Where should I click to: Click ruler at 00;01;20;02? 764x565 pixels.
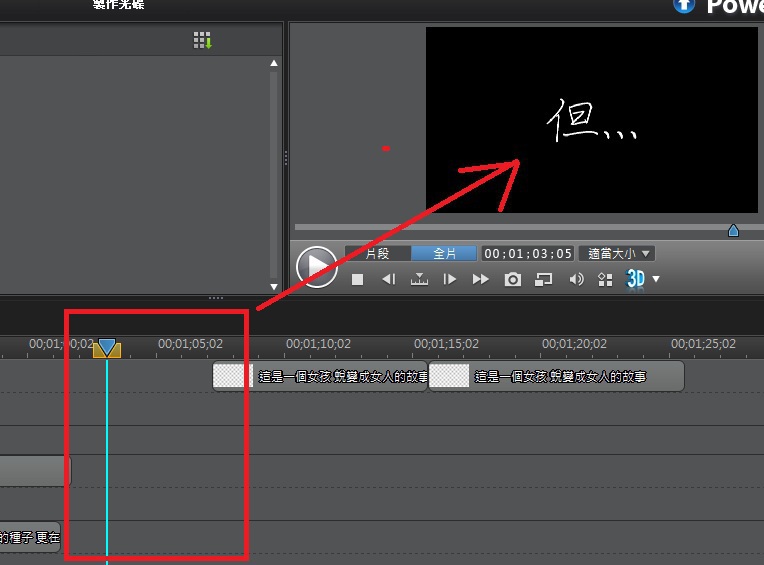pyautogui.click(x=574, y=344)
